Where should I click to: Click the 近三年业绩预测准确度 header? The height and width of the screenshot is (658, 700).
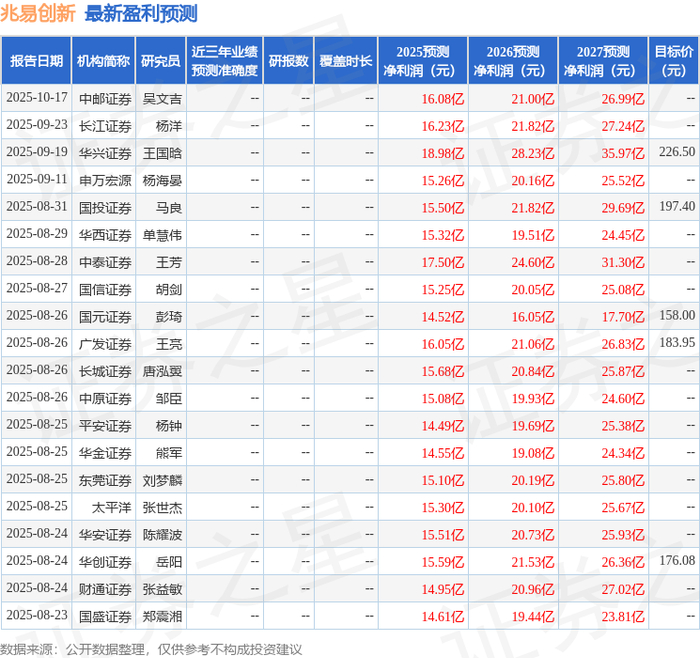[x=225, y=61]
